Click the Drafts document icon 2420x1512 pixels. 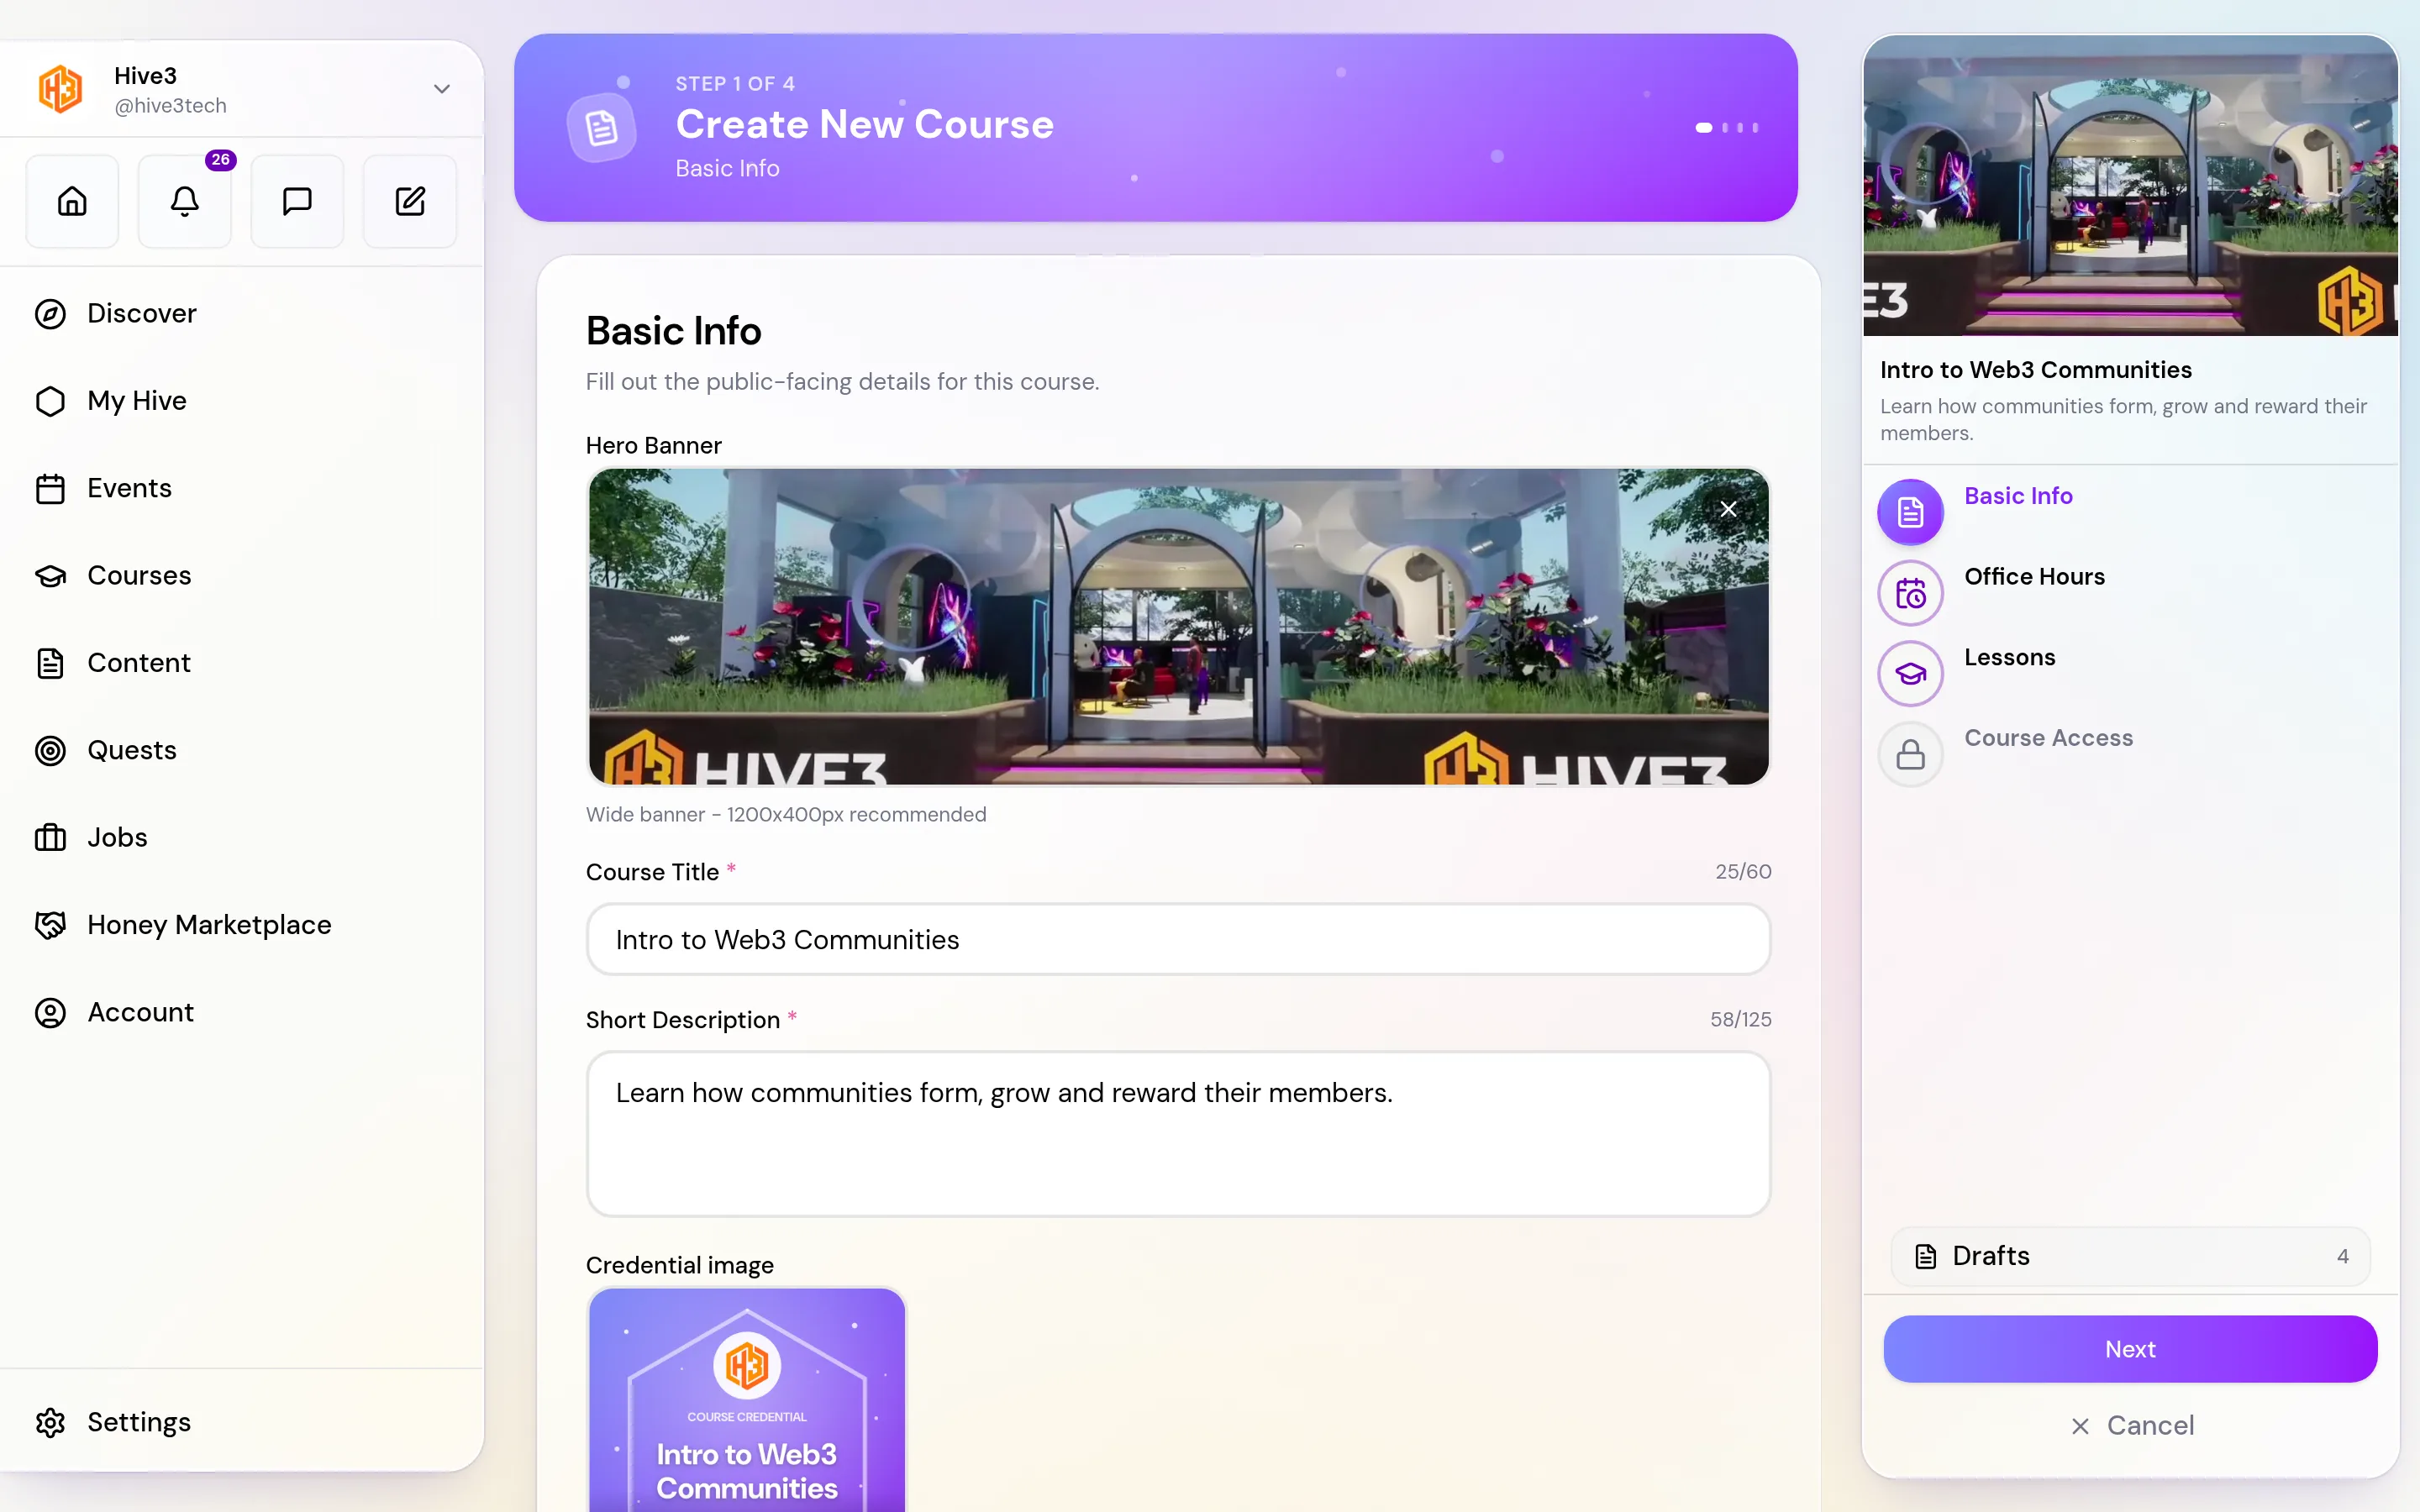click(x=1925, y=1257)
